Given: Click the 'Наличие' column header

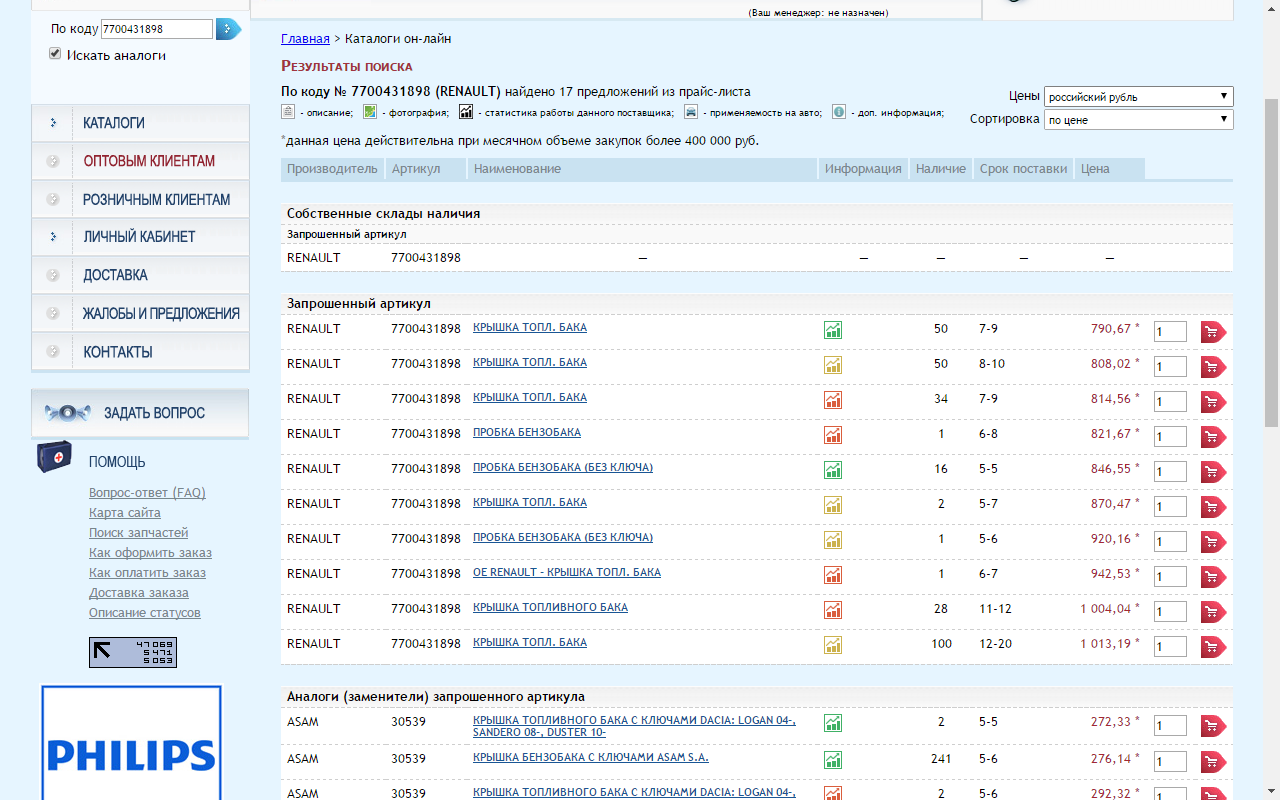Looking at the screenshot, I should [941, 169].
